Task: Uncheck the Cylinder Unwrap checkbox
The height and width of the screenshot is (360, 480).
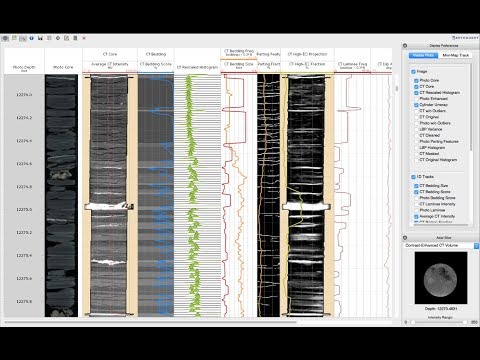Action: (x=416, y=105)
